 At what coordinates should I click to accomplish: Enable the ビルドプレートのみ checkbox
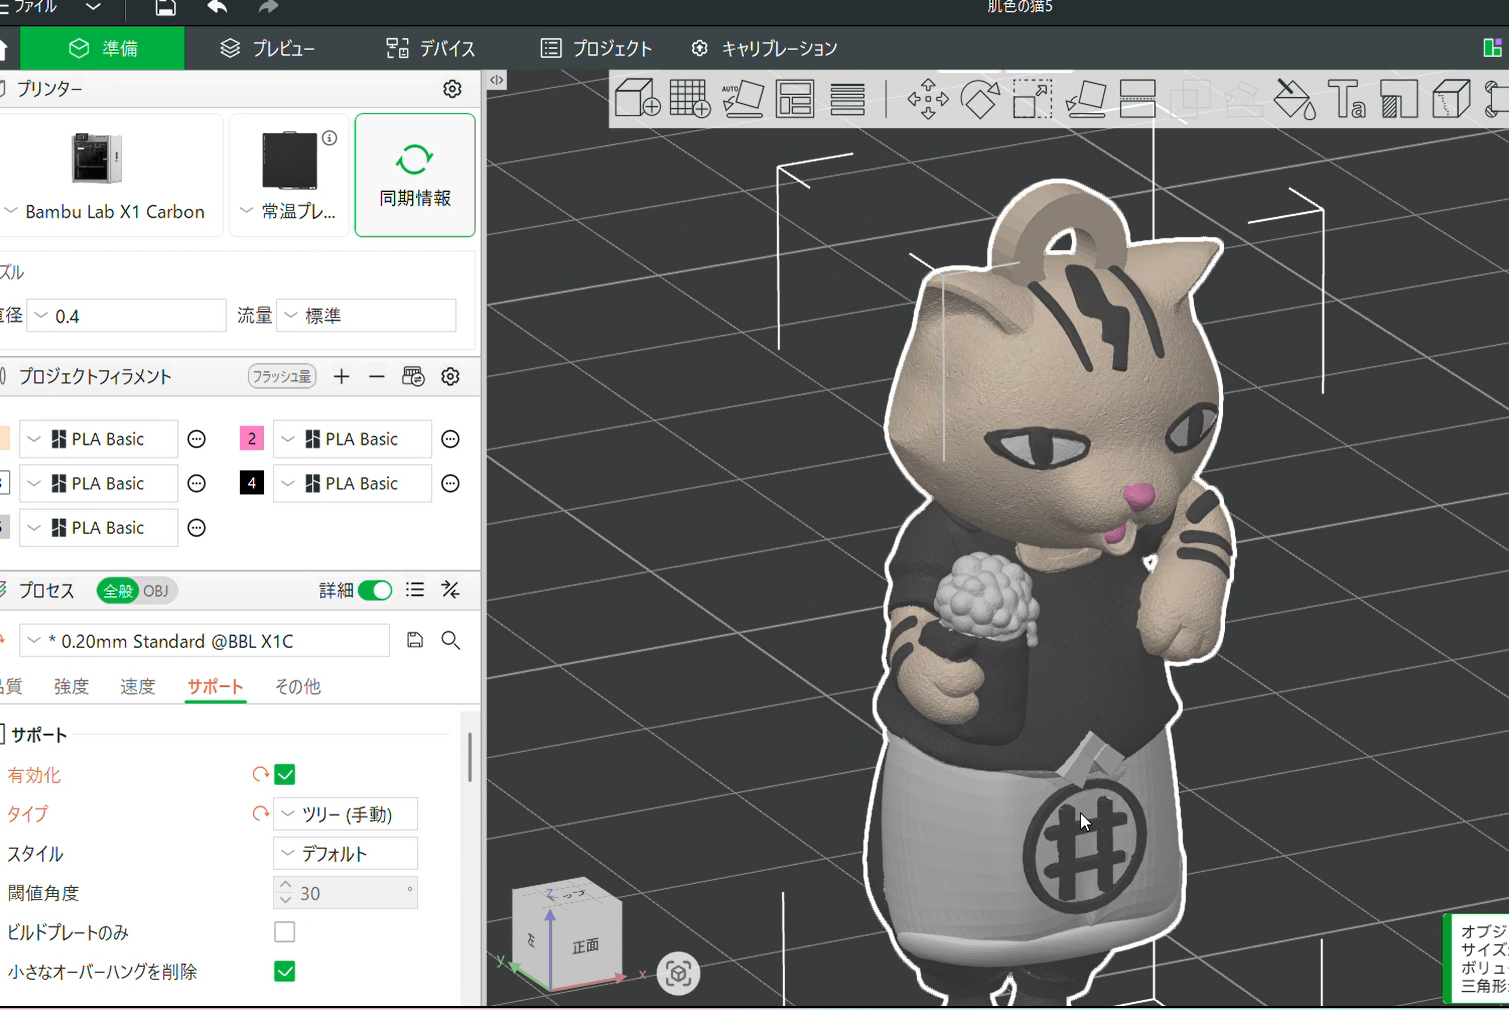pos(285,932)
